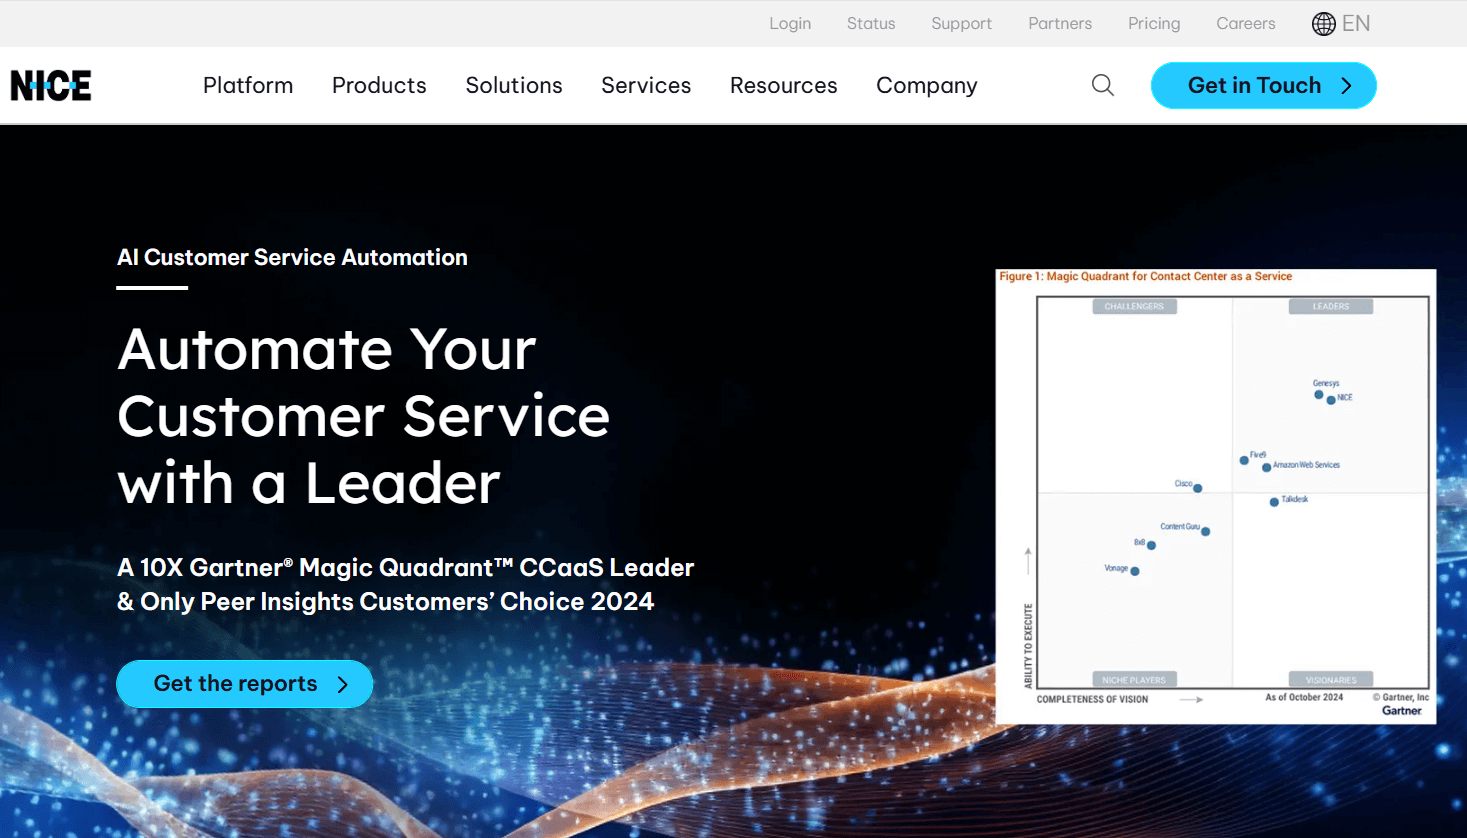Open the Partners link

(x=1060, y=23)
